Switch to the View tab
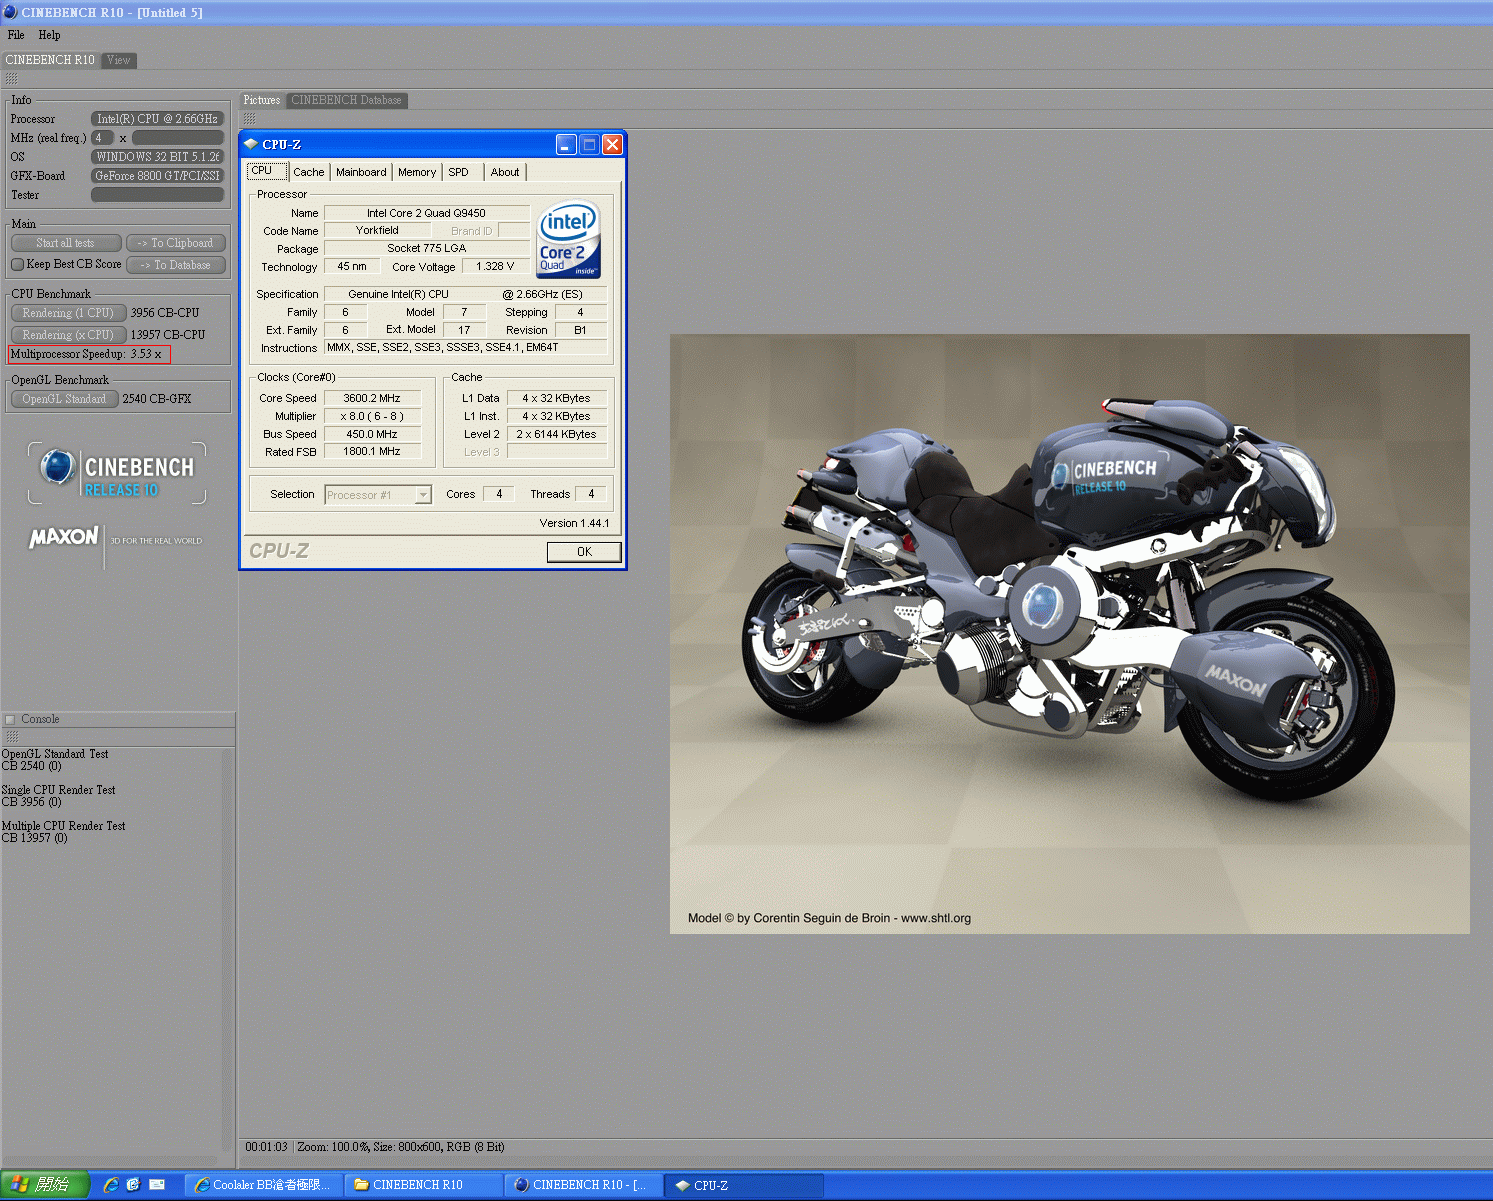The image size is (1493, 1201). (119, 60)
